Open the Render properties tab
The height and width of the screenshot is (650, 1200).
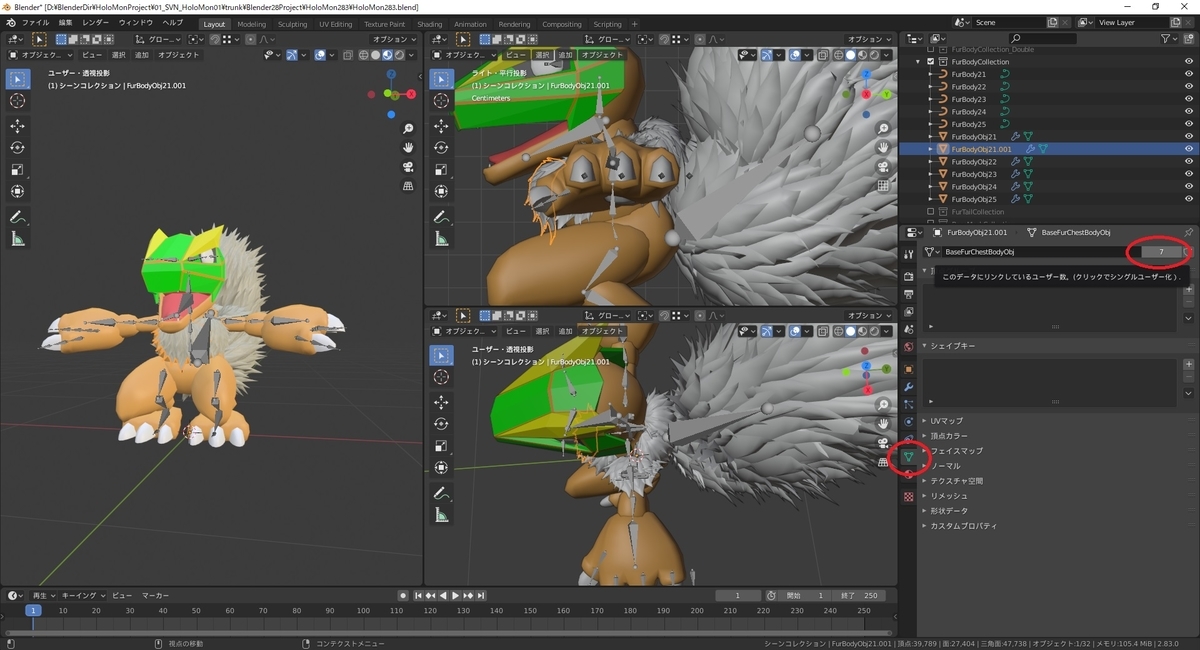pyautogui.click(x=908, y=277)
